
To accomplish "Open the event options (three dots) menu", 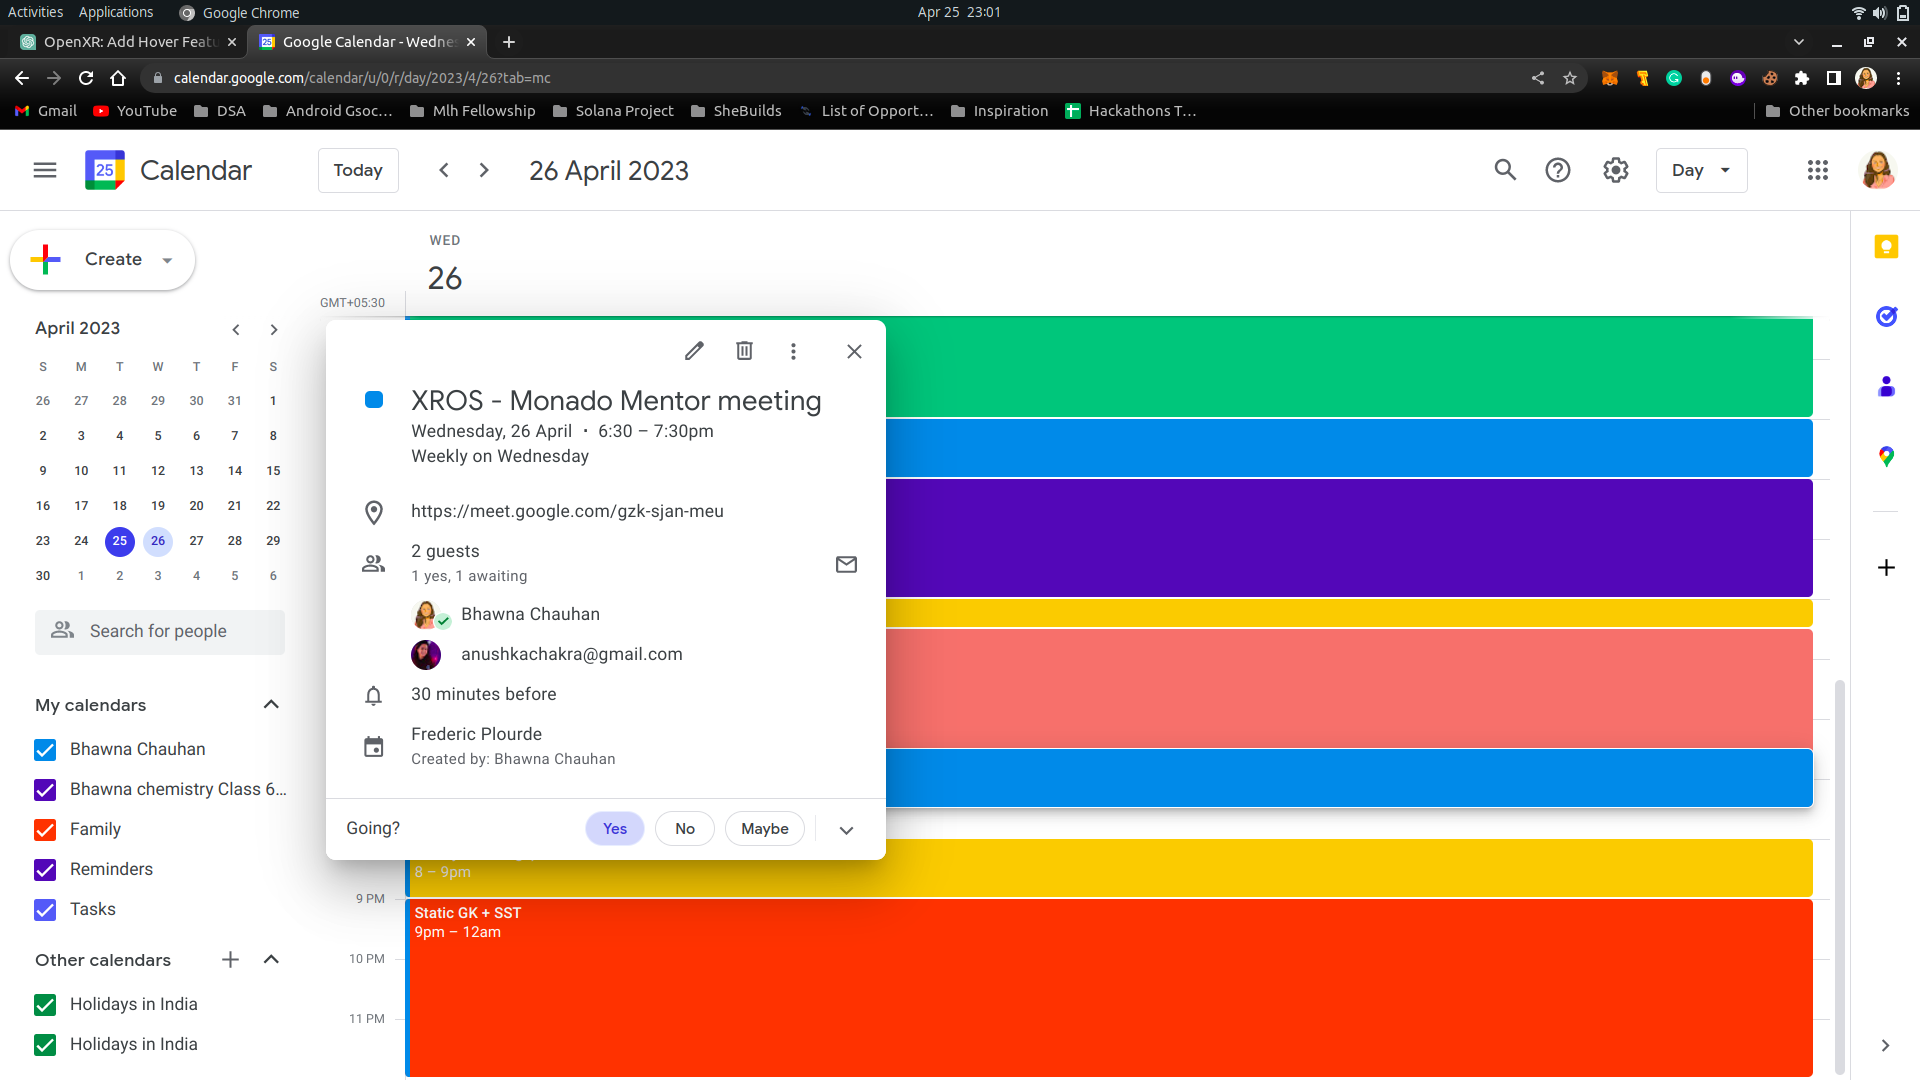I will point(793,351).
